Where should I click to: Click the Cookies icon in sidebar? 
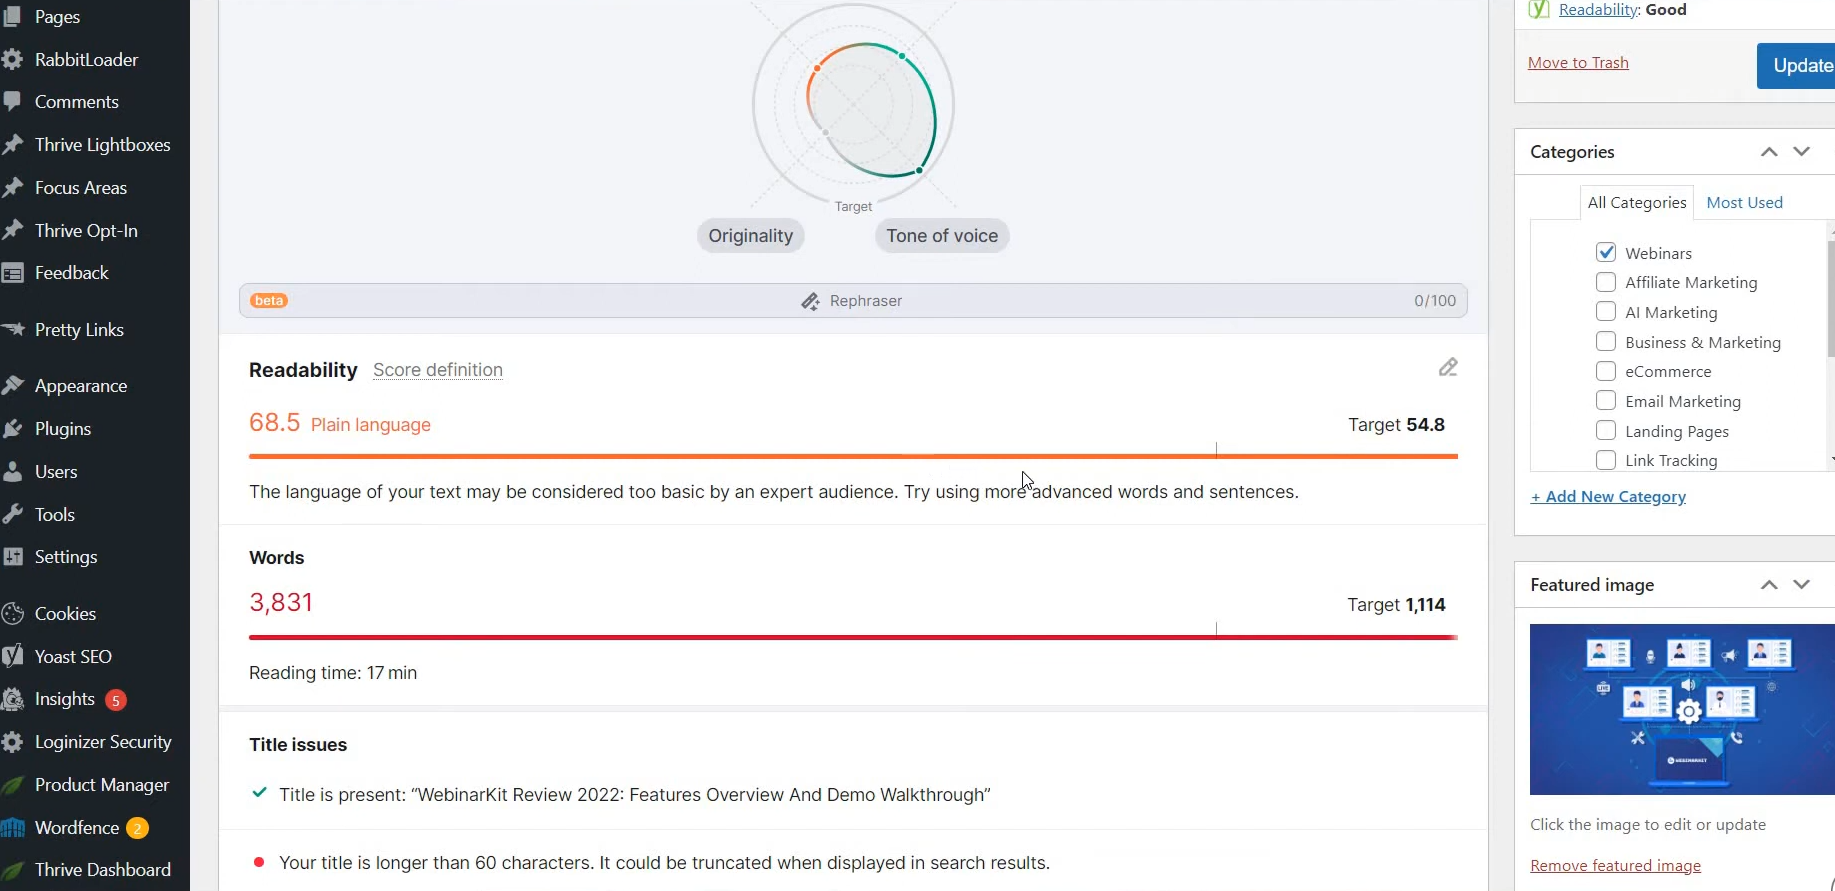click(x=12, y=614)
